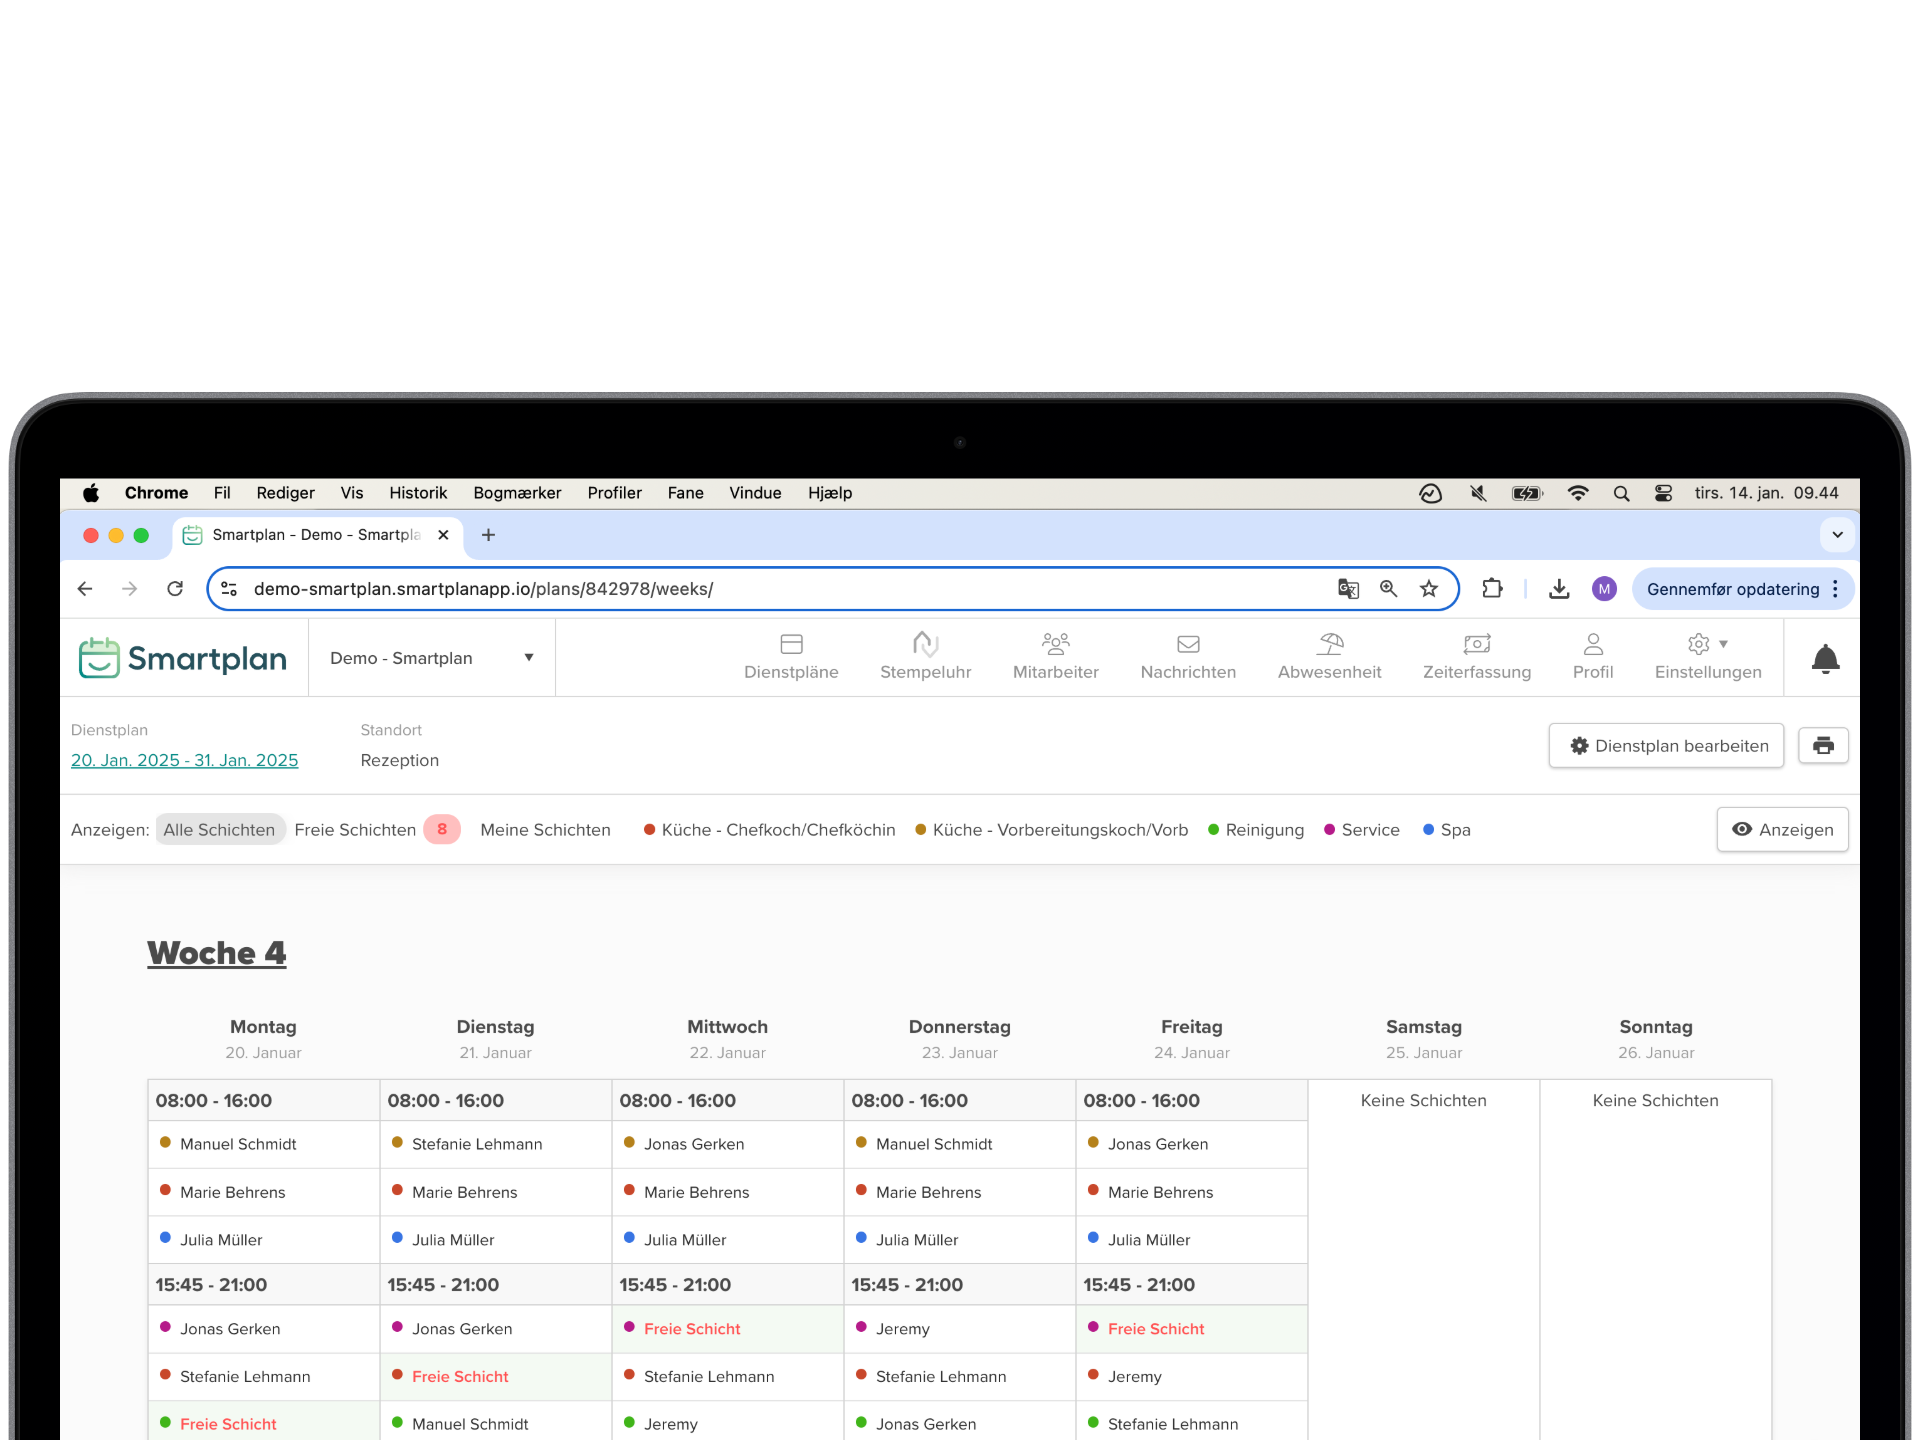The height and width of the screenshot is (1440, 1920).
Task: Open the Nachrichten envelope icon
Action: coord(1188,644)
